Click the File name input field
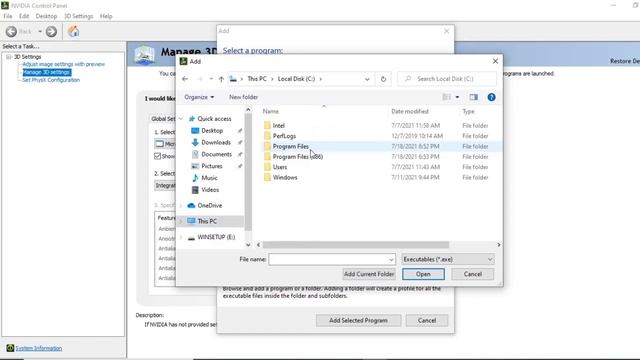The width and height of the screenshot is (640, 360). 332,260
